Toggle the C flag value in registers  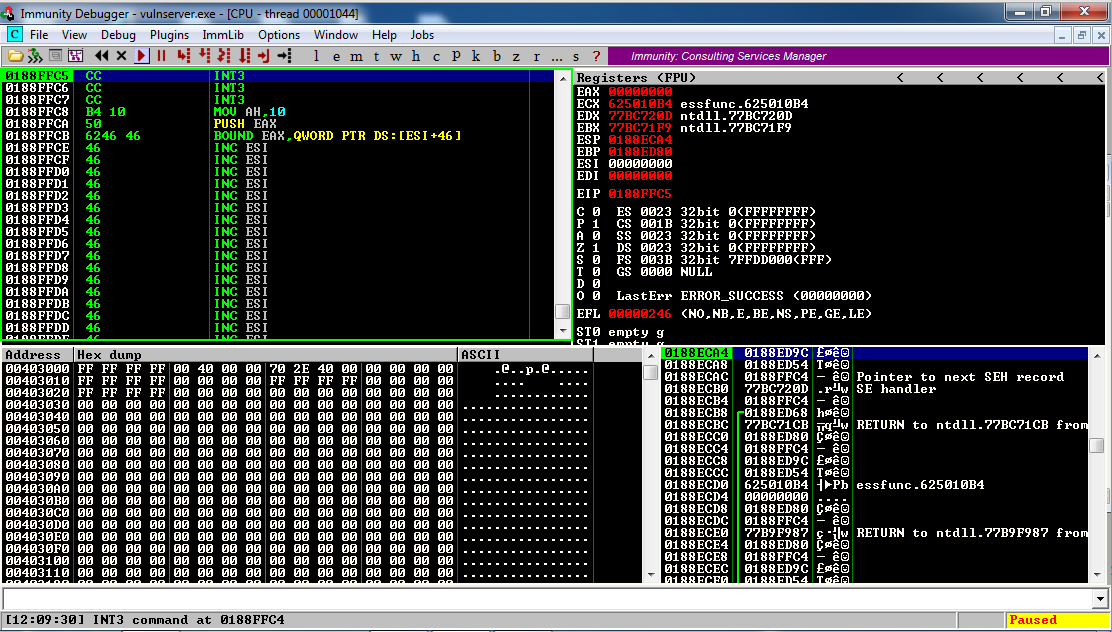pyautogui.click(x=594, y=211)
